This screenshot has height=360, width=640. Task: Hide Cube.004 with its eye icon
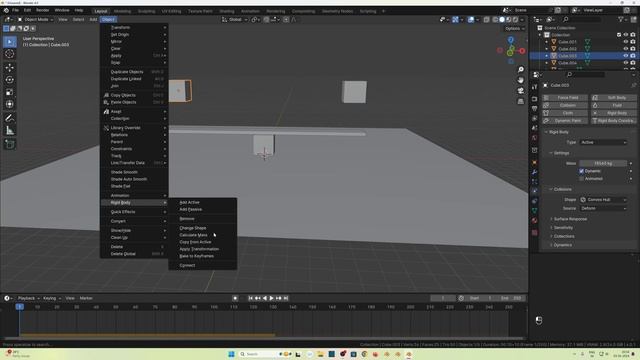click(x=625, y=62)
